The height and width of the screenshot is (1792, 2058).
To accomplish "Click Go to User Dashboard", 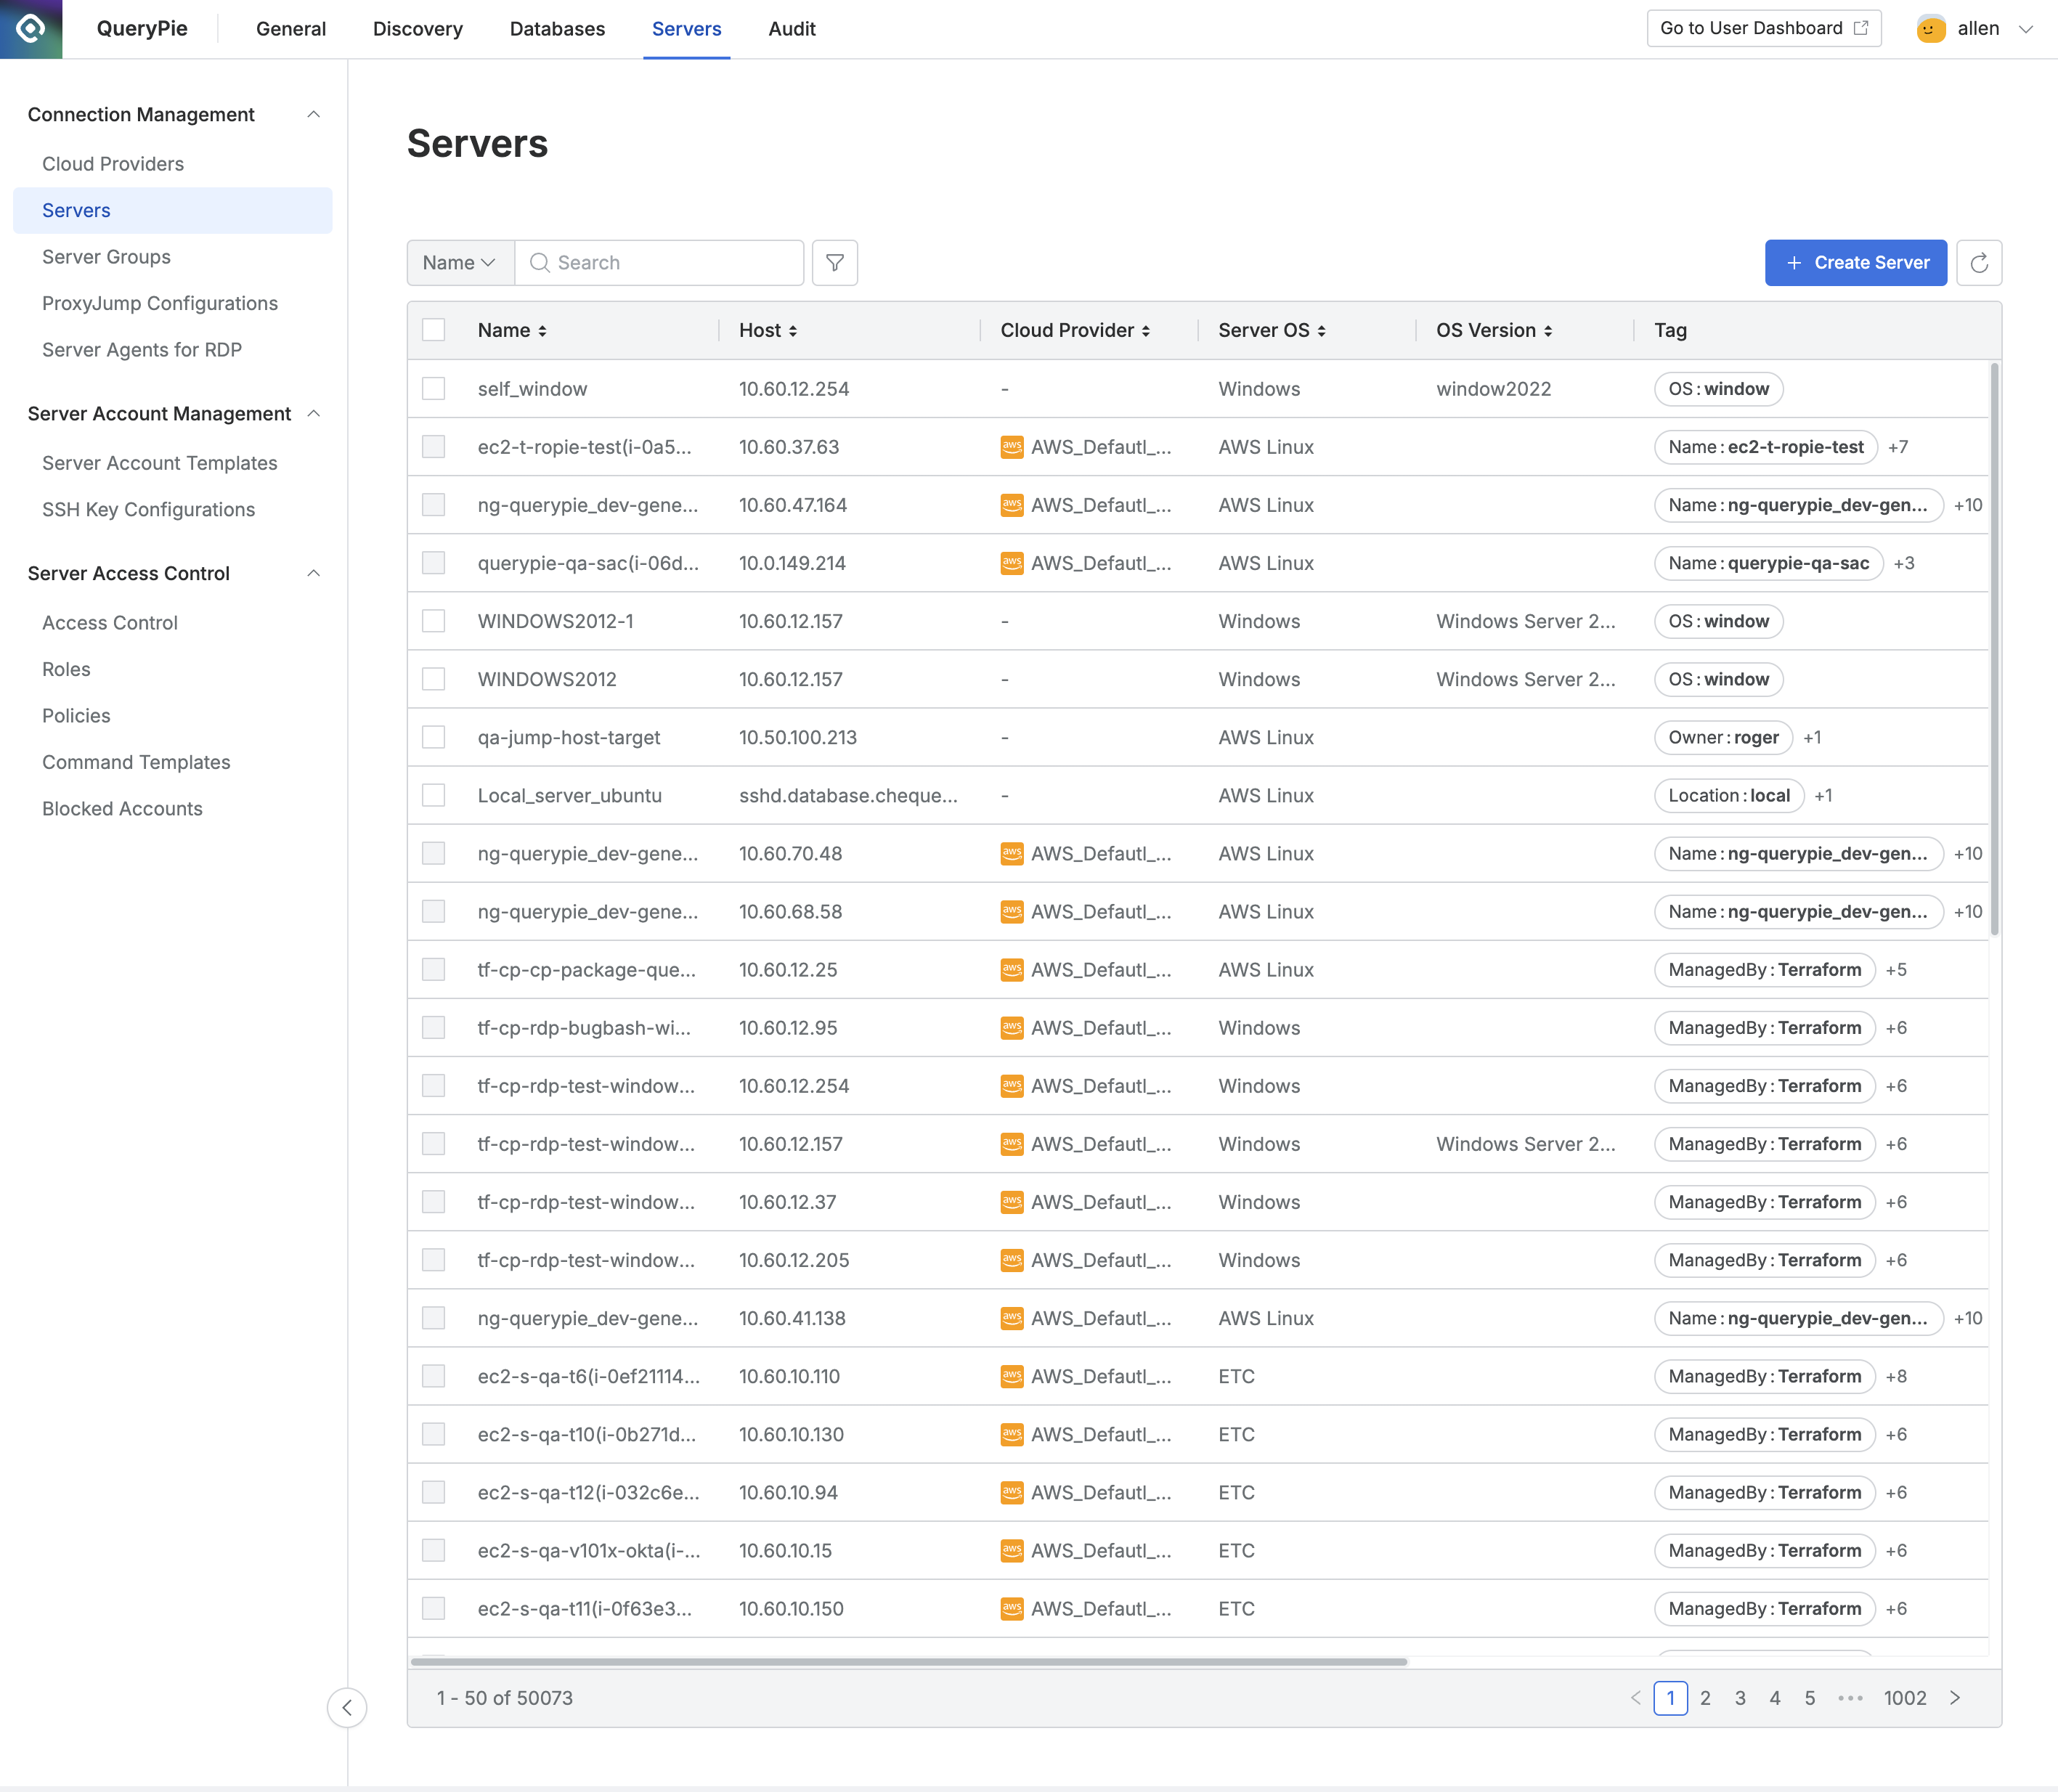I will click(x=1763, y=28).
